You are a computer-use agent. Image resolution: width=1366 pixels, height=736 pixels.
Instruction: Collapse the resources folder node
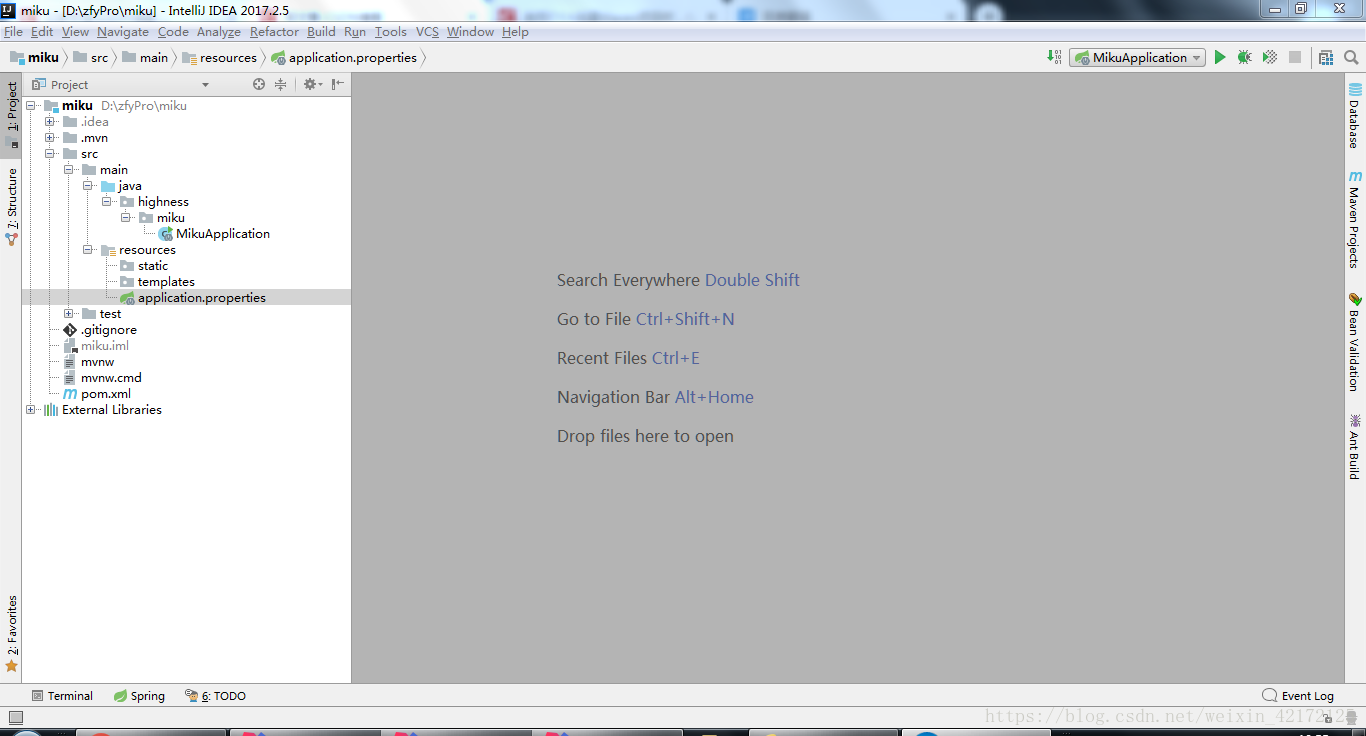(88, 250)
